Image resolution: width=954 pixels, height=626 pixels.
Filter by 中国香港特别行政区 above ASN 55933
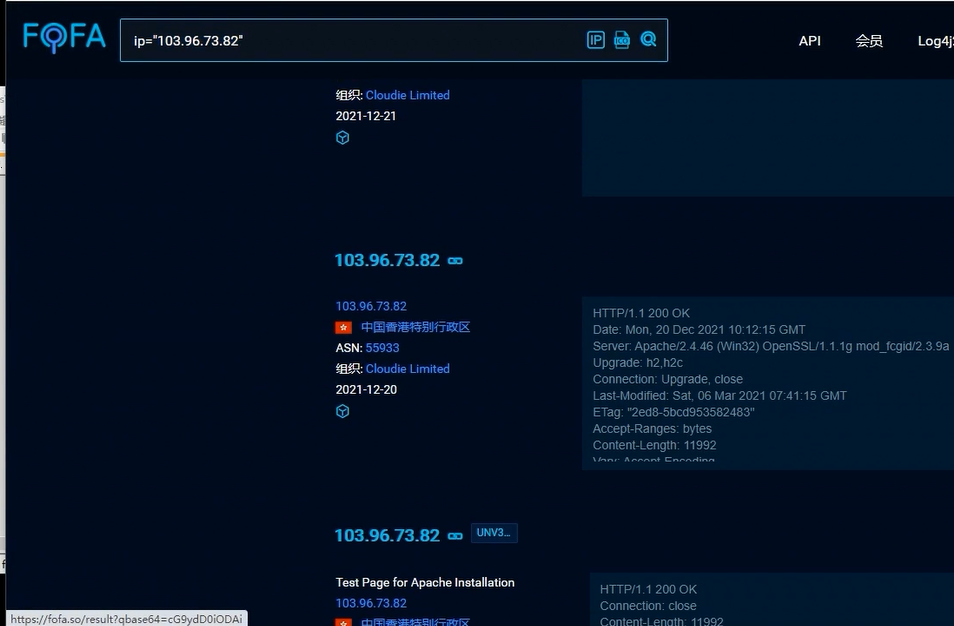coord(416,327)
